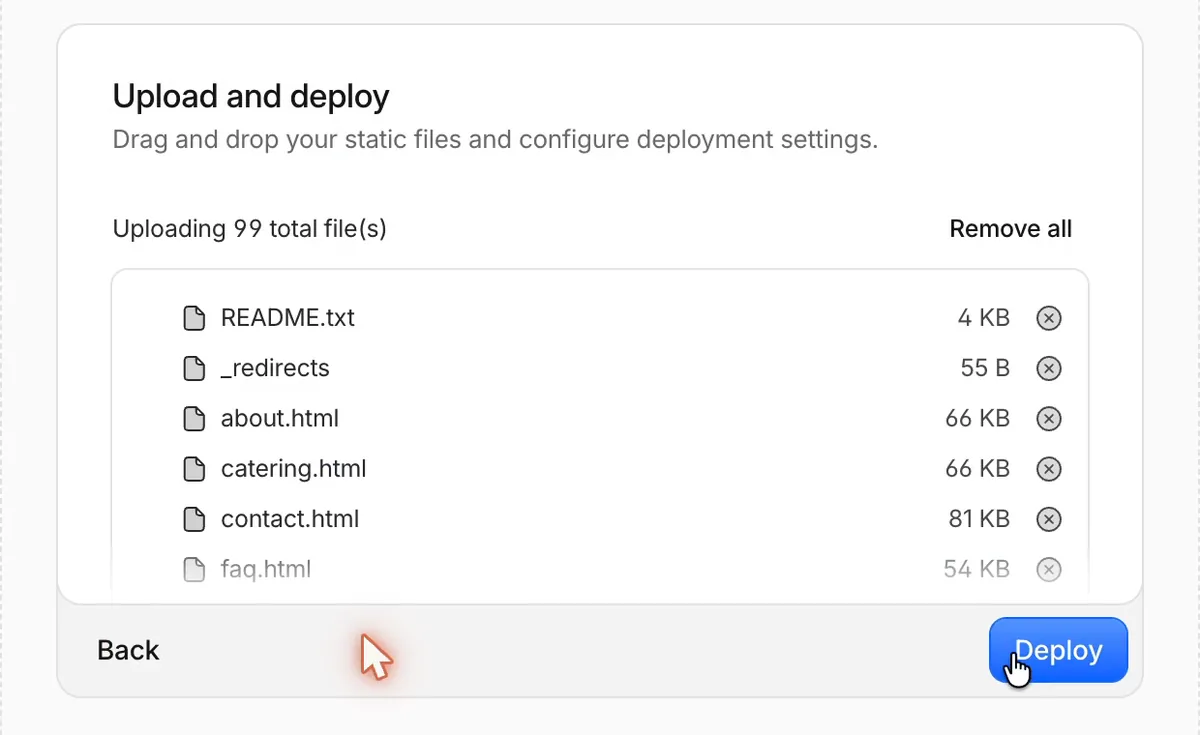Select the README.txt file name
The height and width of the screenshot is (735, 1200).
tap(288, 318)
